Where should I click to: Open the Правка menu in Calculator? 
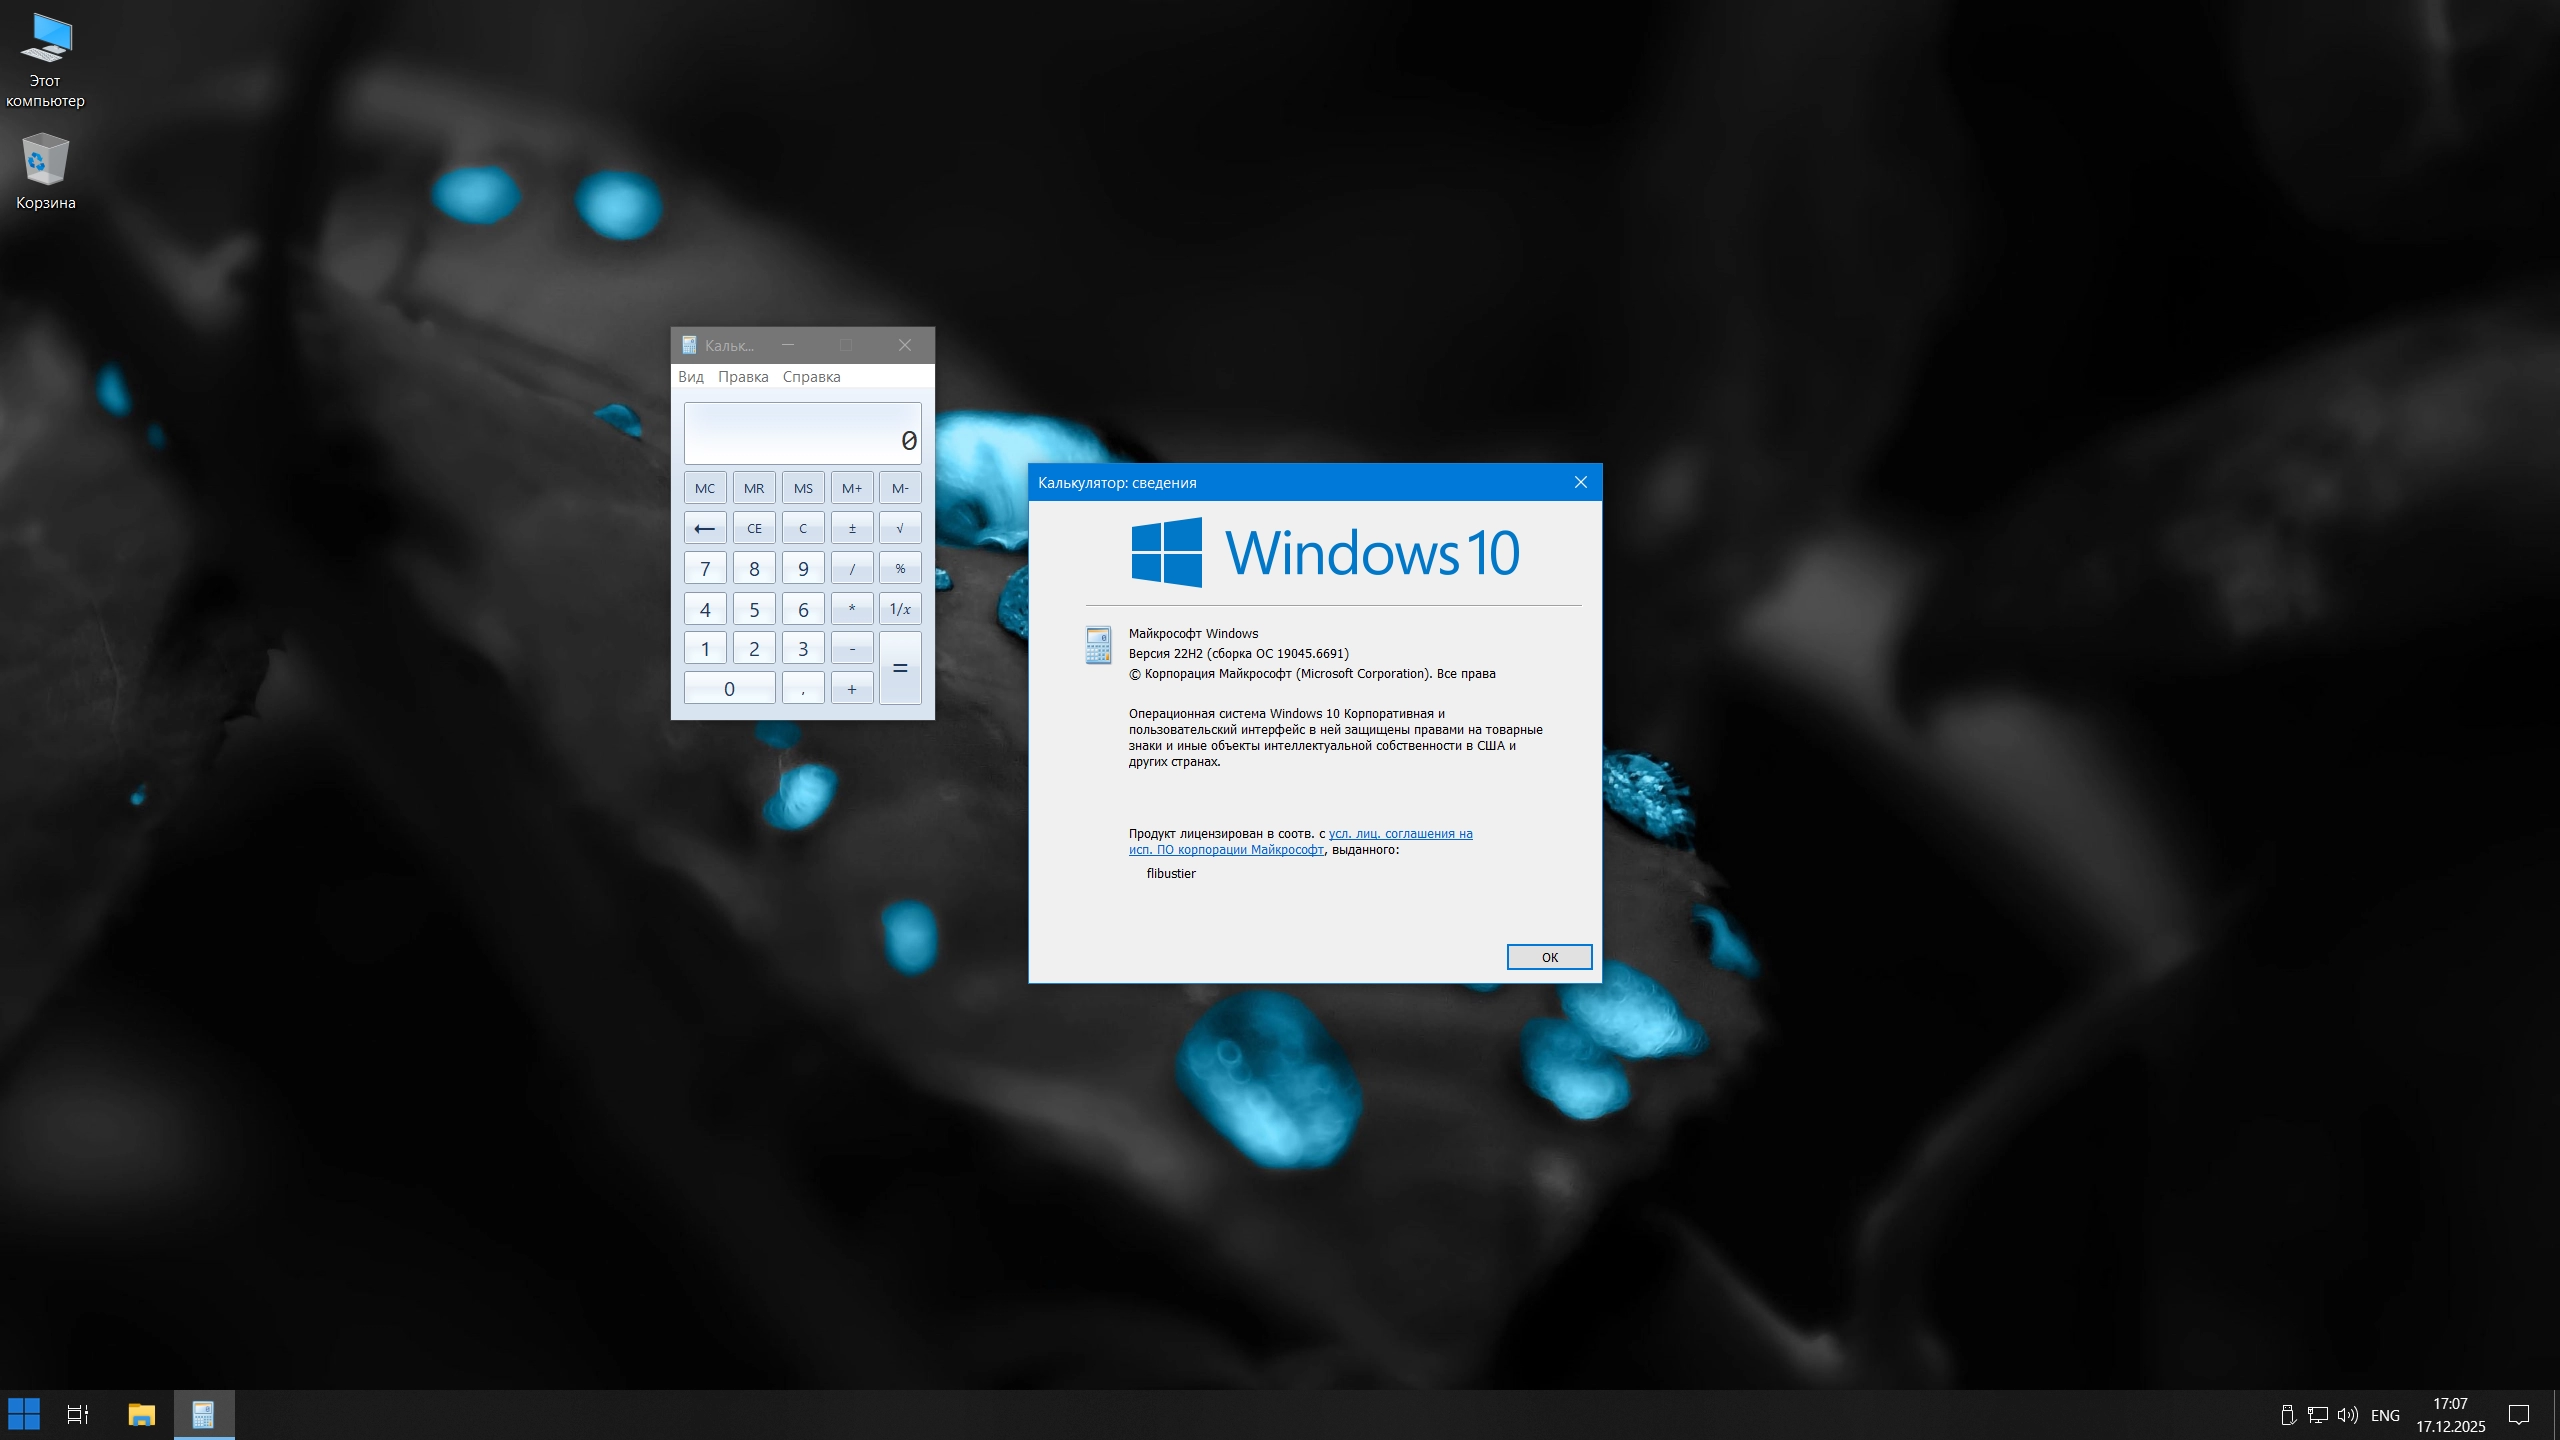743,377
